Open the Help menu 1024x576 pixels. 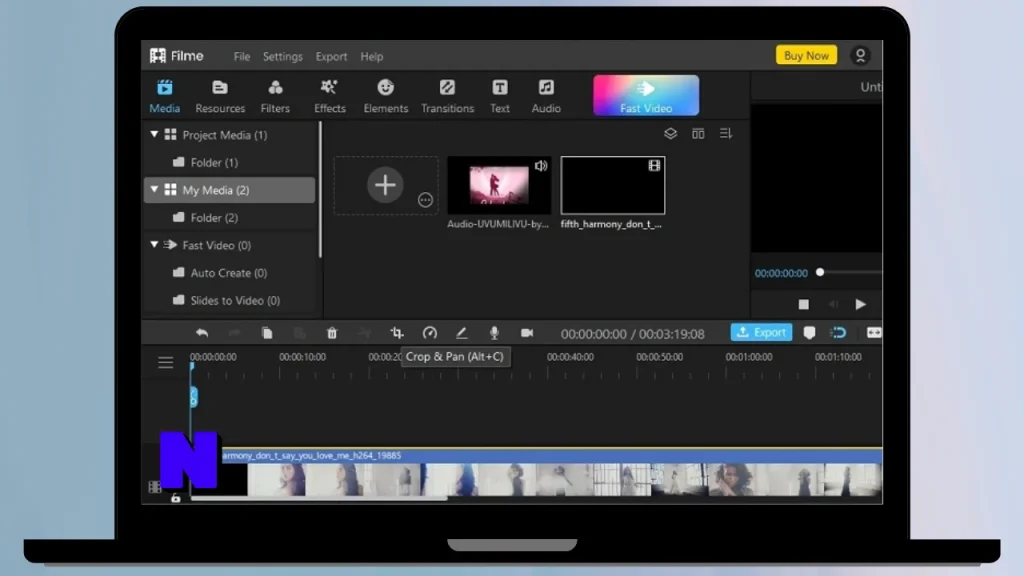pyautogui.click(x=372, y=57)
